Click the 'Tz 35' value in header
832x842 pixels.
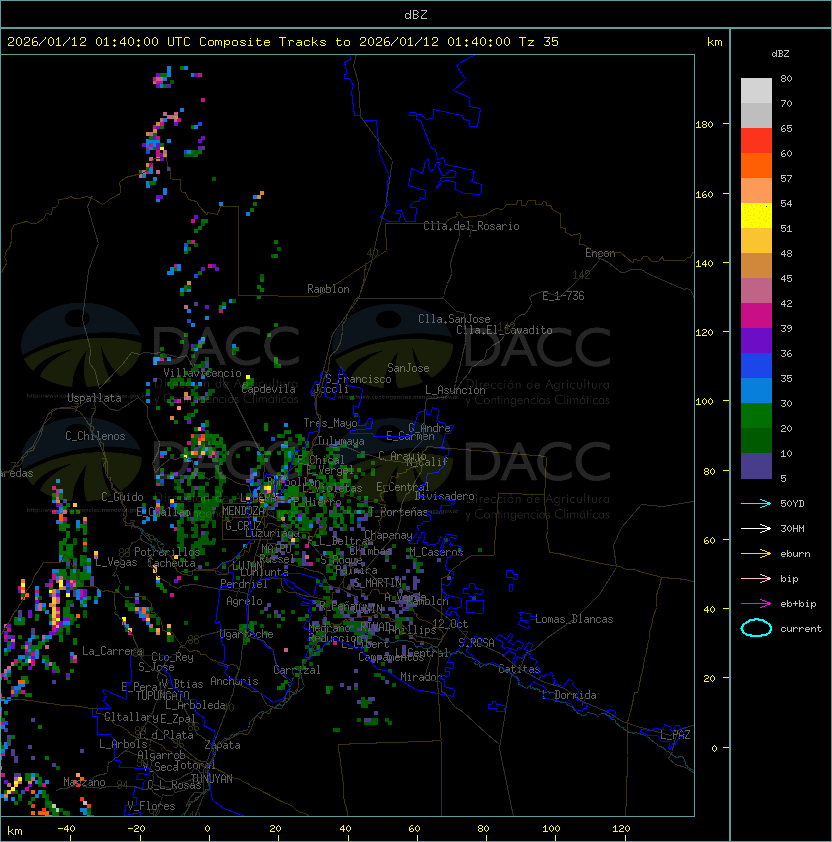point(539,41)
